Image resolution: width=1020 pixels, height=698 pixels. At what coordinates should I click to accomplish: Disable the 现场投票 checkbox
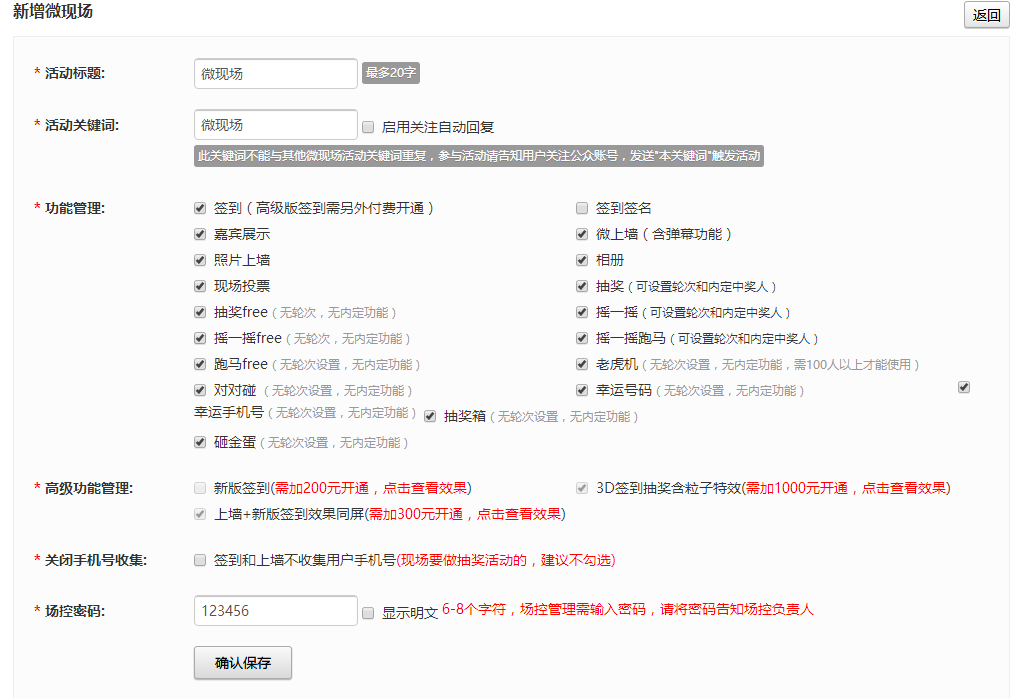click(x=200, y=286)
